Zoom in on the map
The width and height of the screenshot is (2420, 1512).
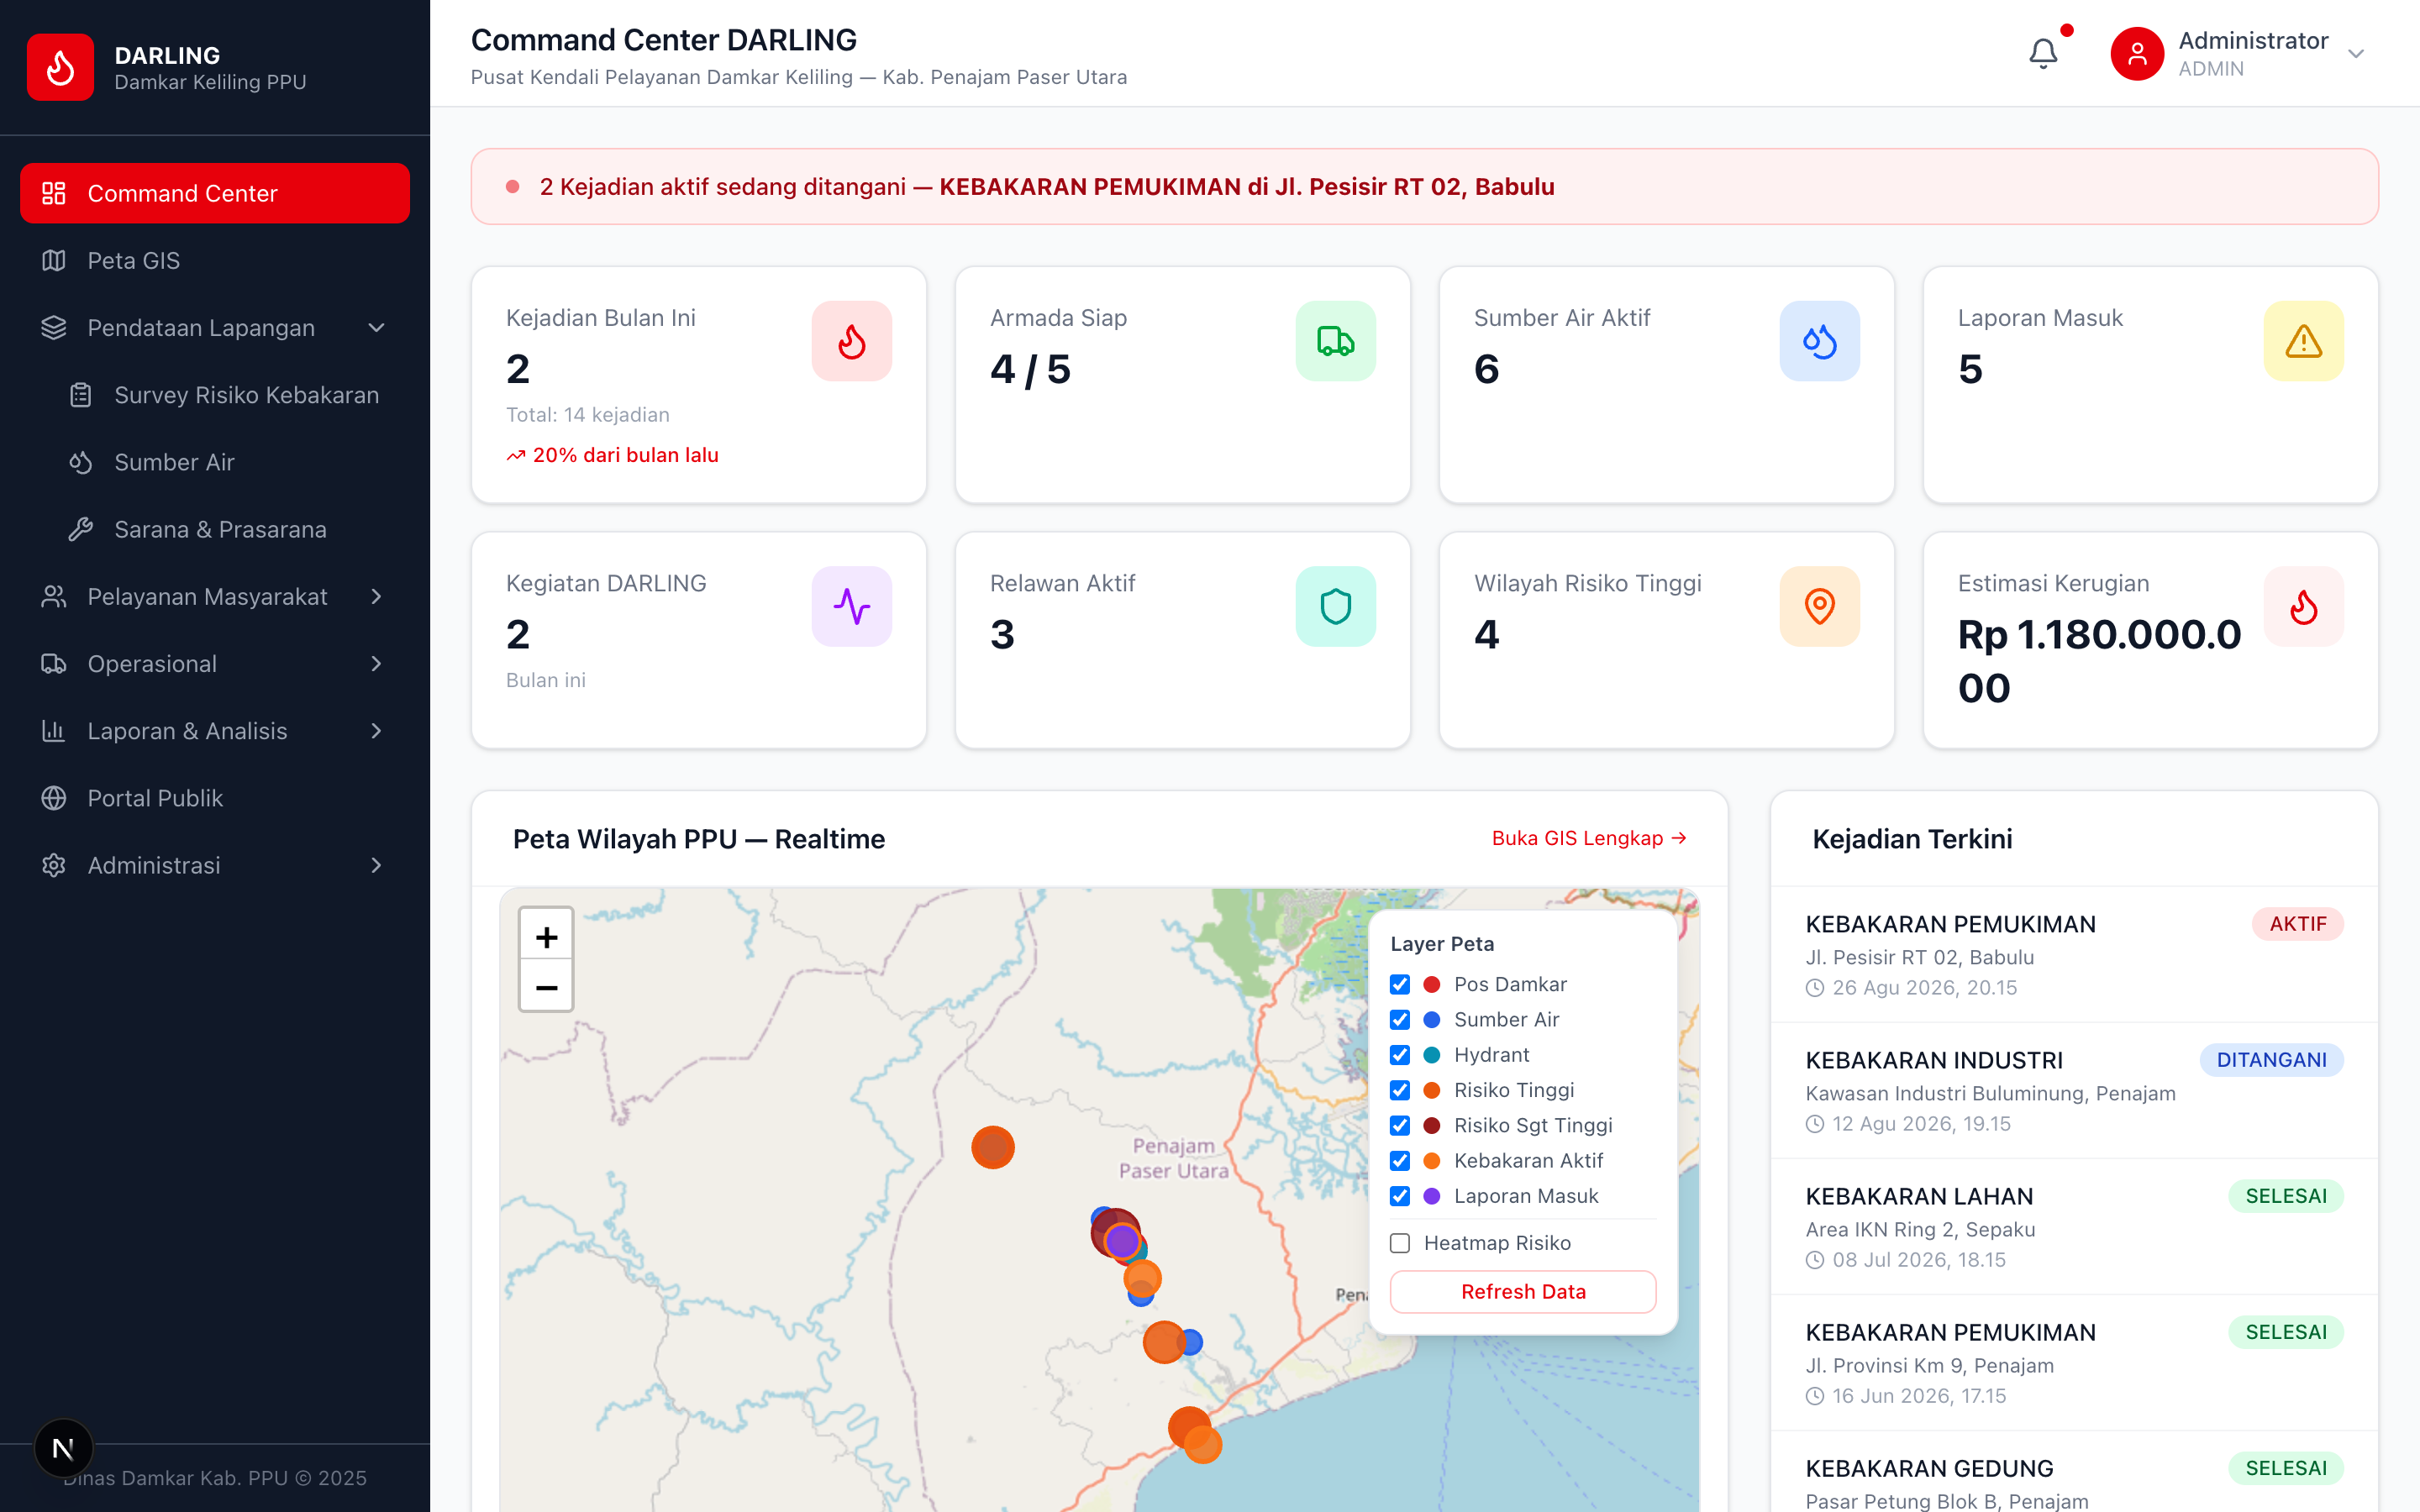[546, 936]
